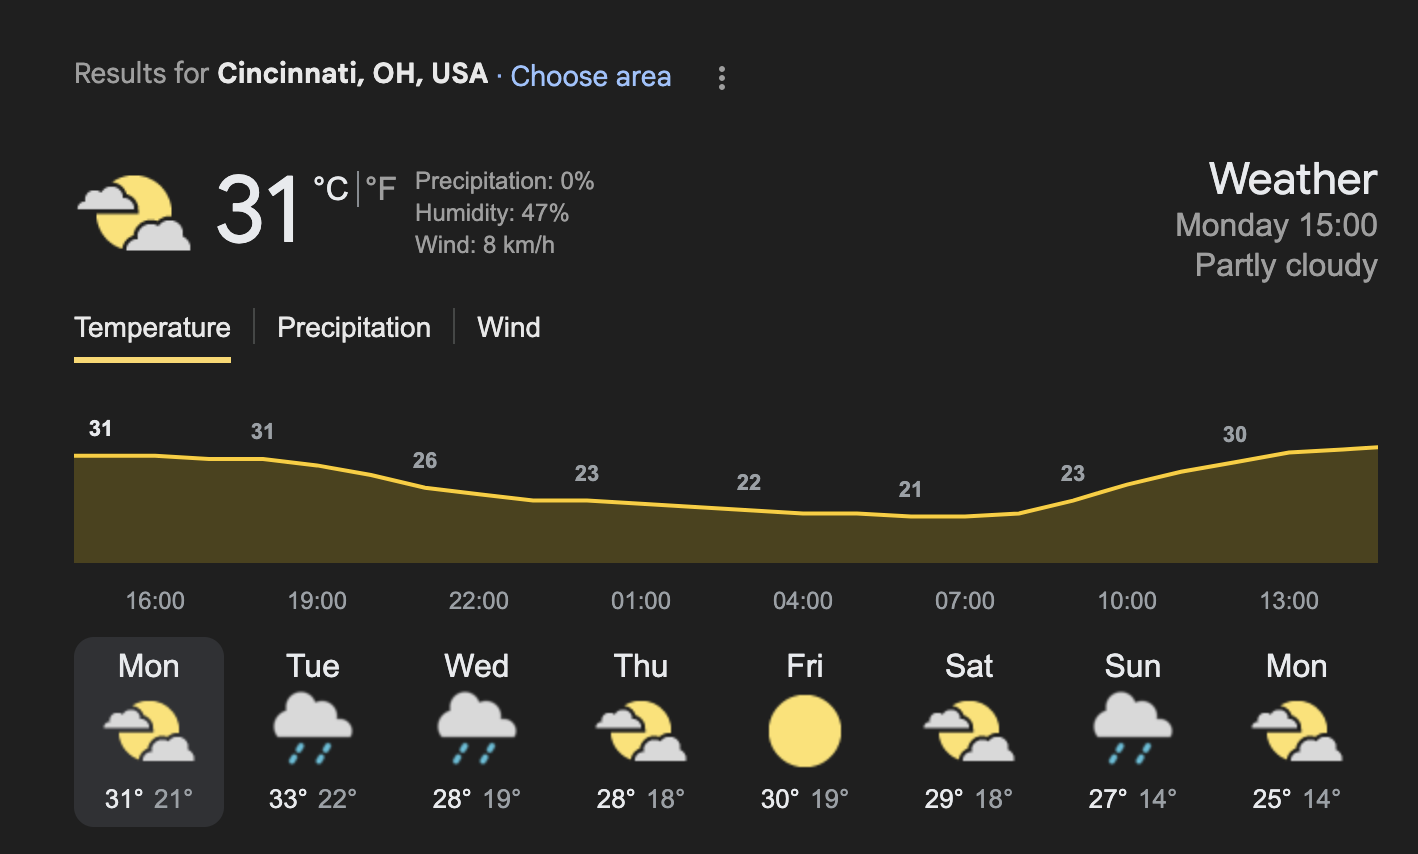This screenshot has width=1418, height=854.
Task: Select Thursday's partly cloudy icon
Action: pos(641,731)
